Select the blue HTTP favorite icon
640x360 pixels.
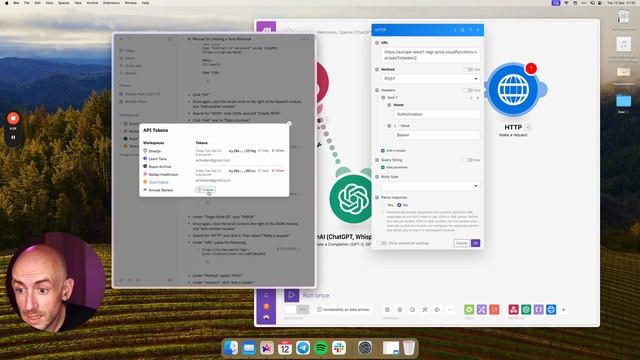coord(551,309)
